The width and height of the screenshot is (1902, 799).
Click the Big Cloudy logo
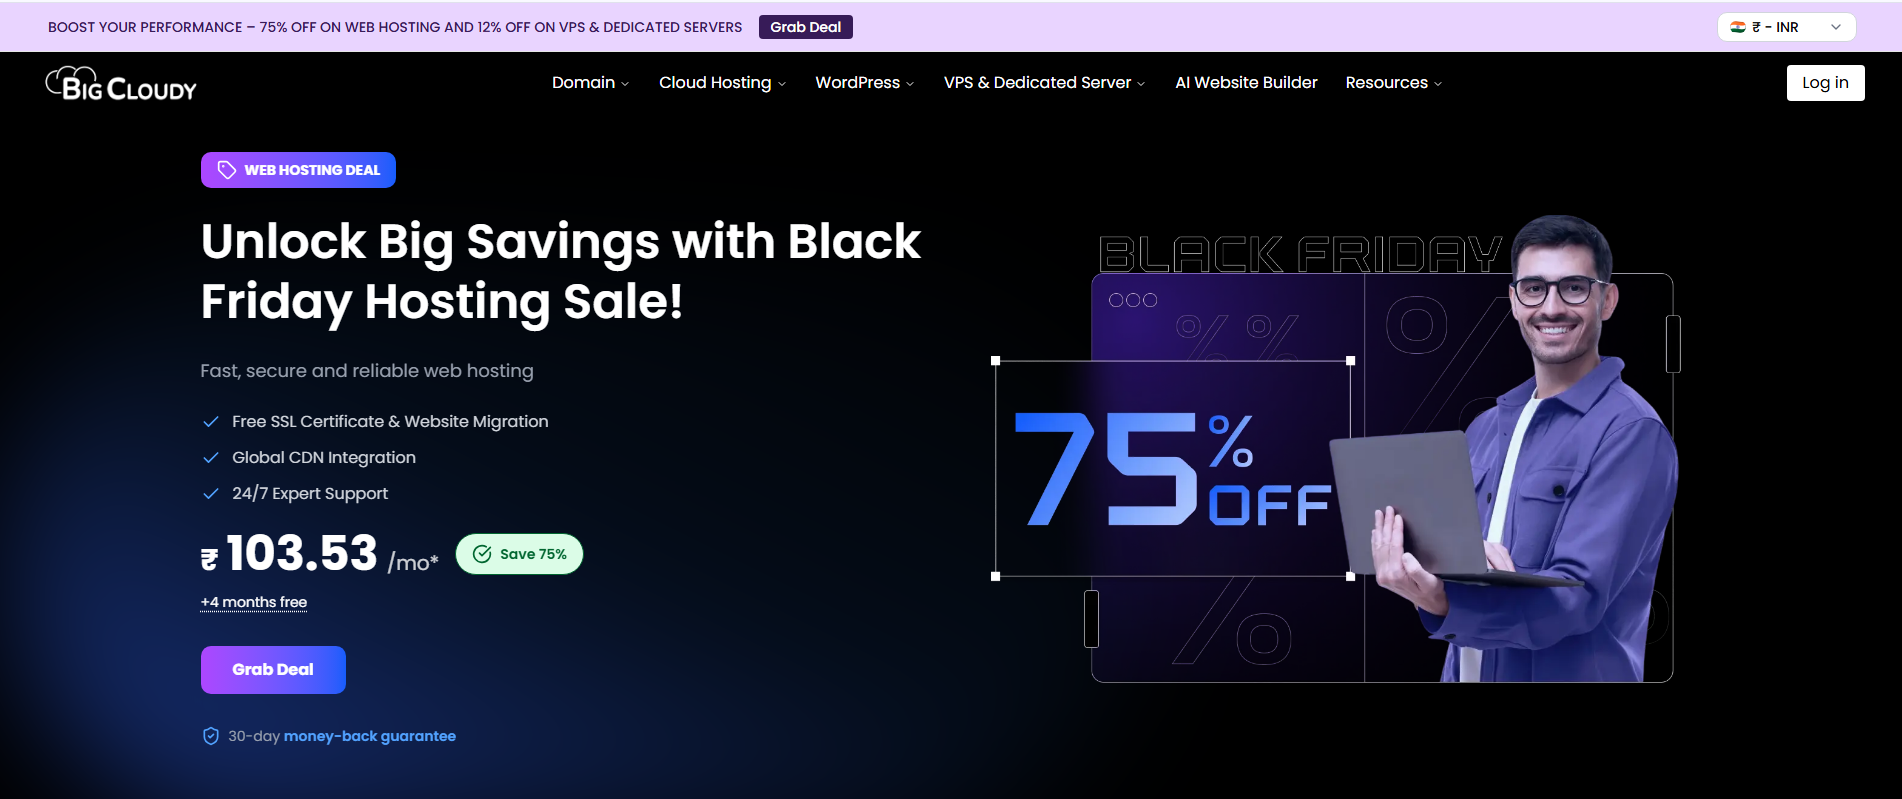tap(121, 85)
